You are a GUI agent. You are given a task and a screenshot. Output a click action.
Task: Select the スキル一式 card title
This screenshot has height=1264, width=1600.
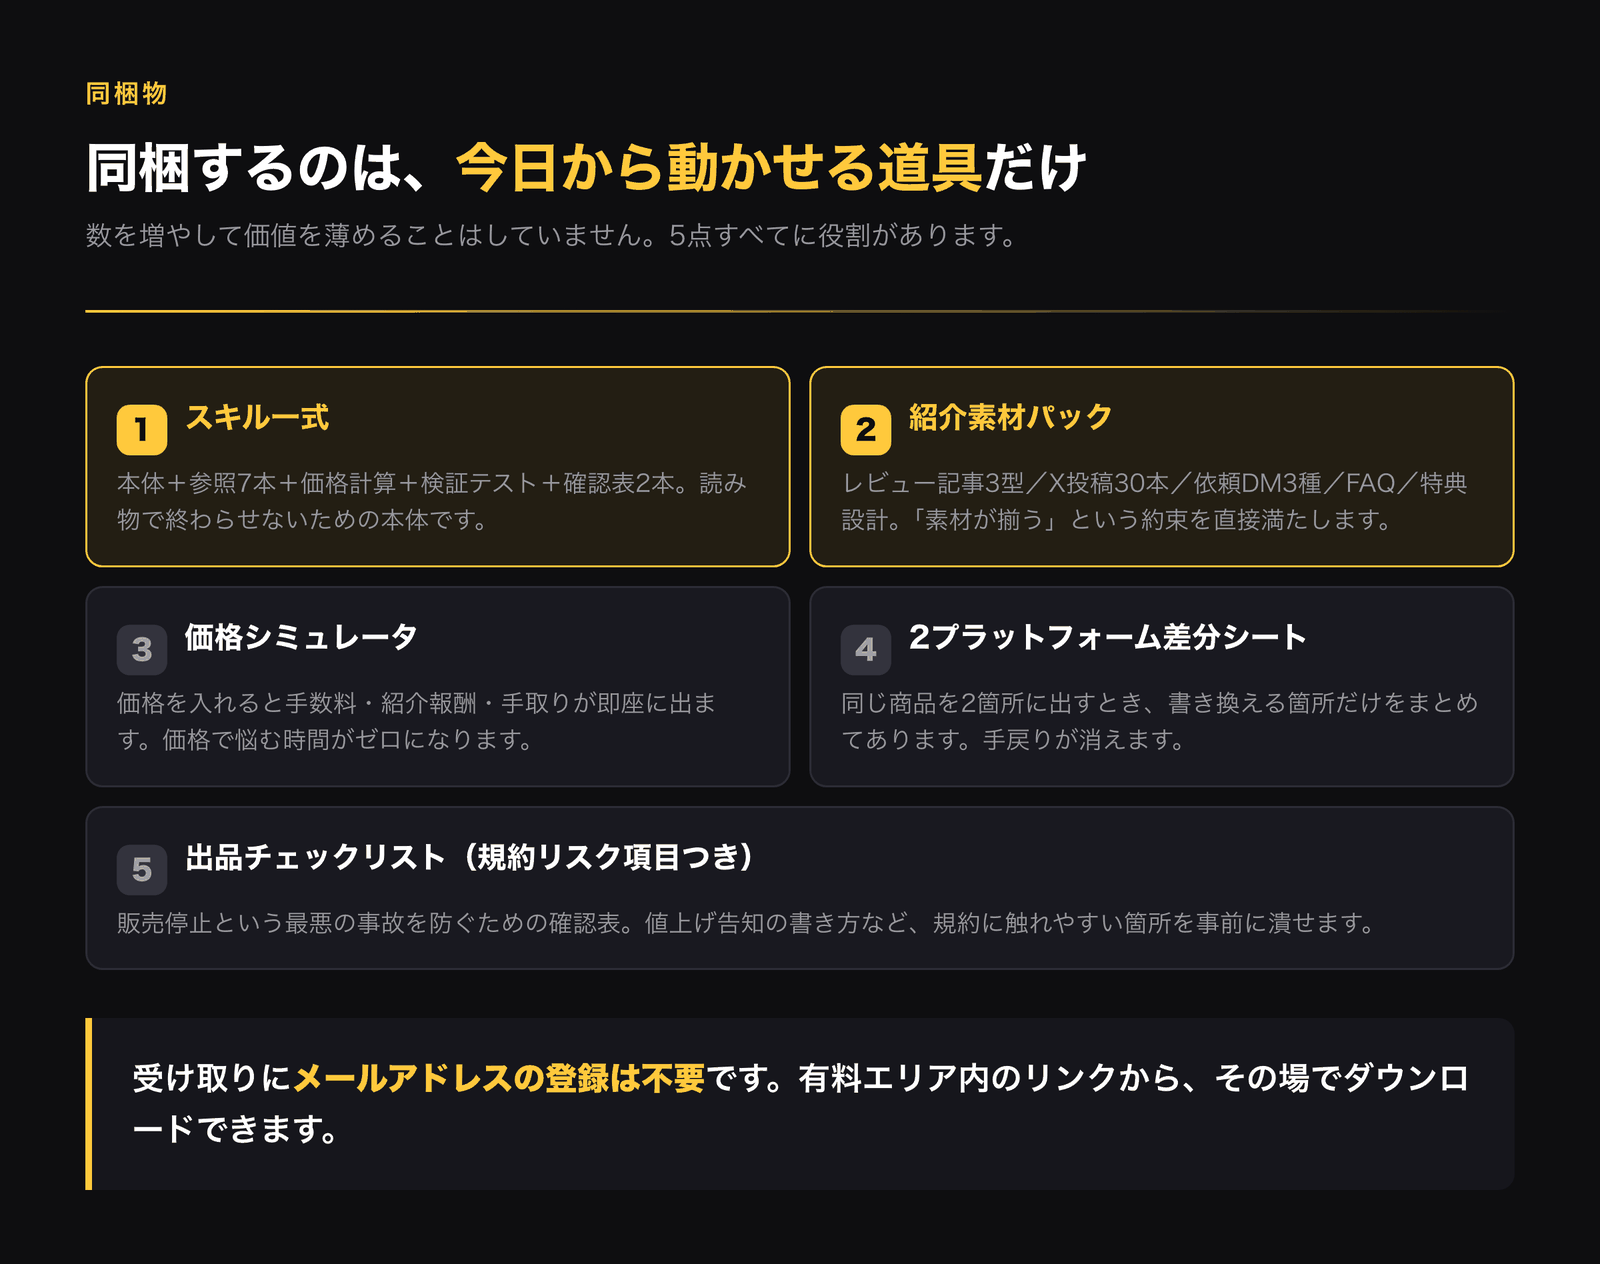[x=257, y=417]
